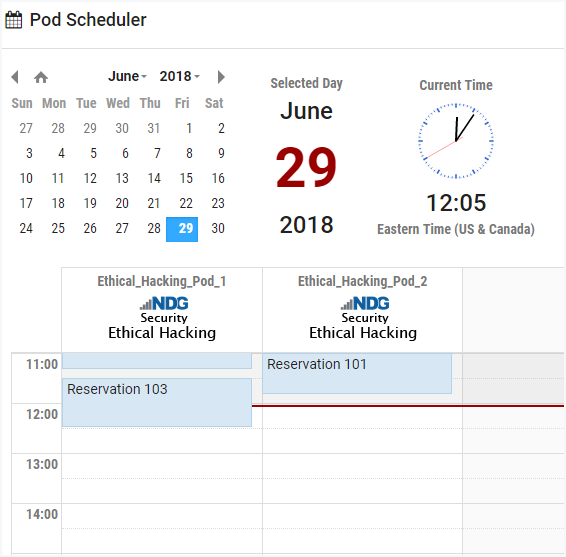The height and width of the screenshot is (557, 566).
Task: Click NDG logo under Ethical_Hacking_Pod_2
Action: [x=365, y=303]
